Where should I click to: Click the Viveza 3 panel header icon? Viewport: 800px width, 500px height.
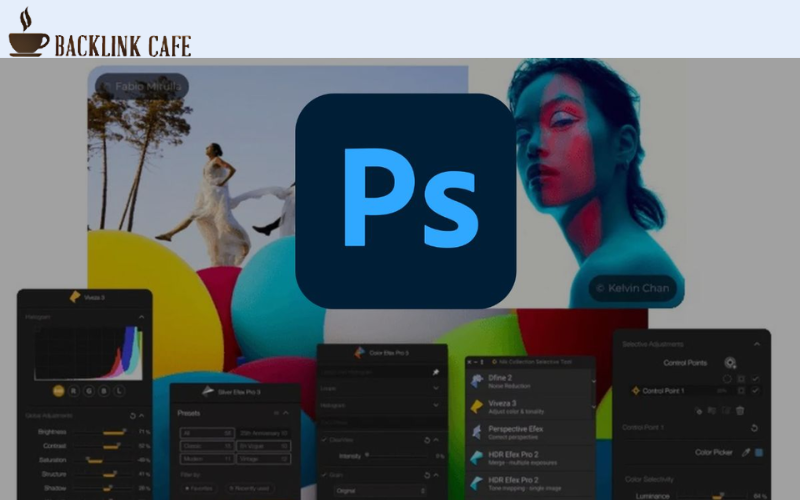(75, 296)
